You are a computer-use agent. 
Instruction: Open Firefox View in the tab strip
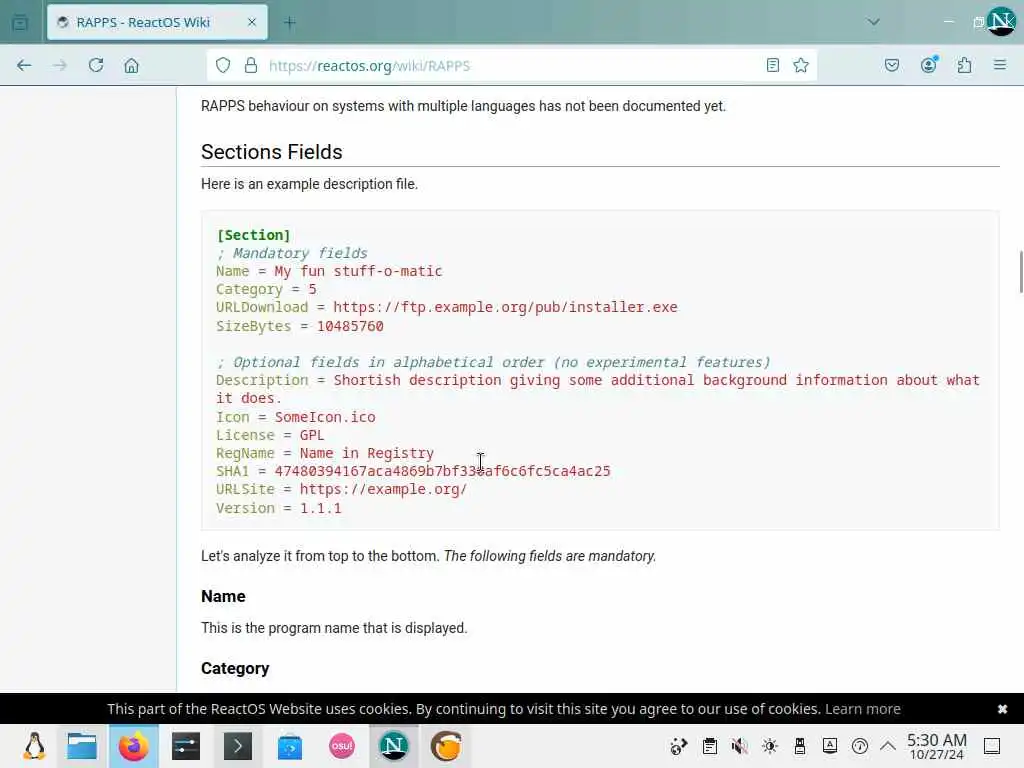20,23
